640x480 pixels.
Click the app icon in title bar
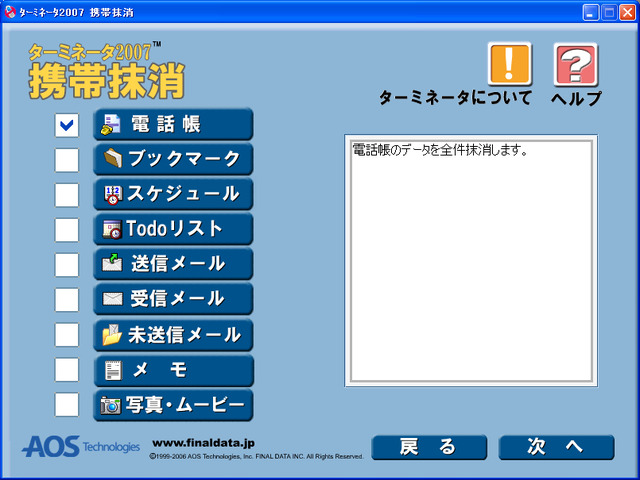10,12
